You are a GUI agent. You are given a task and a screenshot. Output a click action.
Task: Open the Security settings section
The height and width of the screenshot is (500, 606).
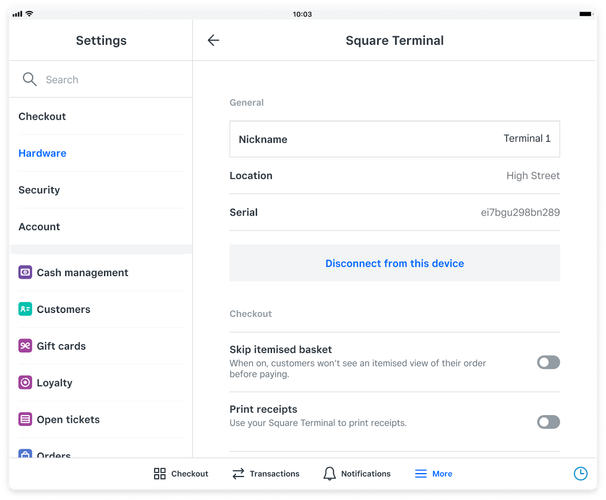tap(39, 190)
